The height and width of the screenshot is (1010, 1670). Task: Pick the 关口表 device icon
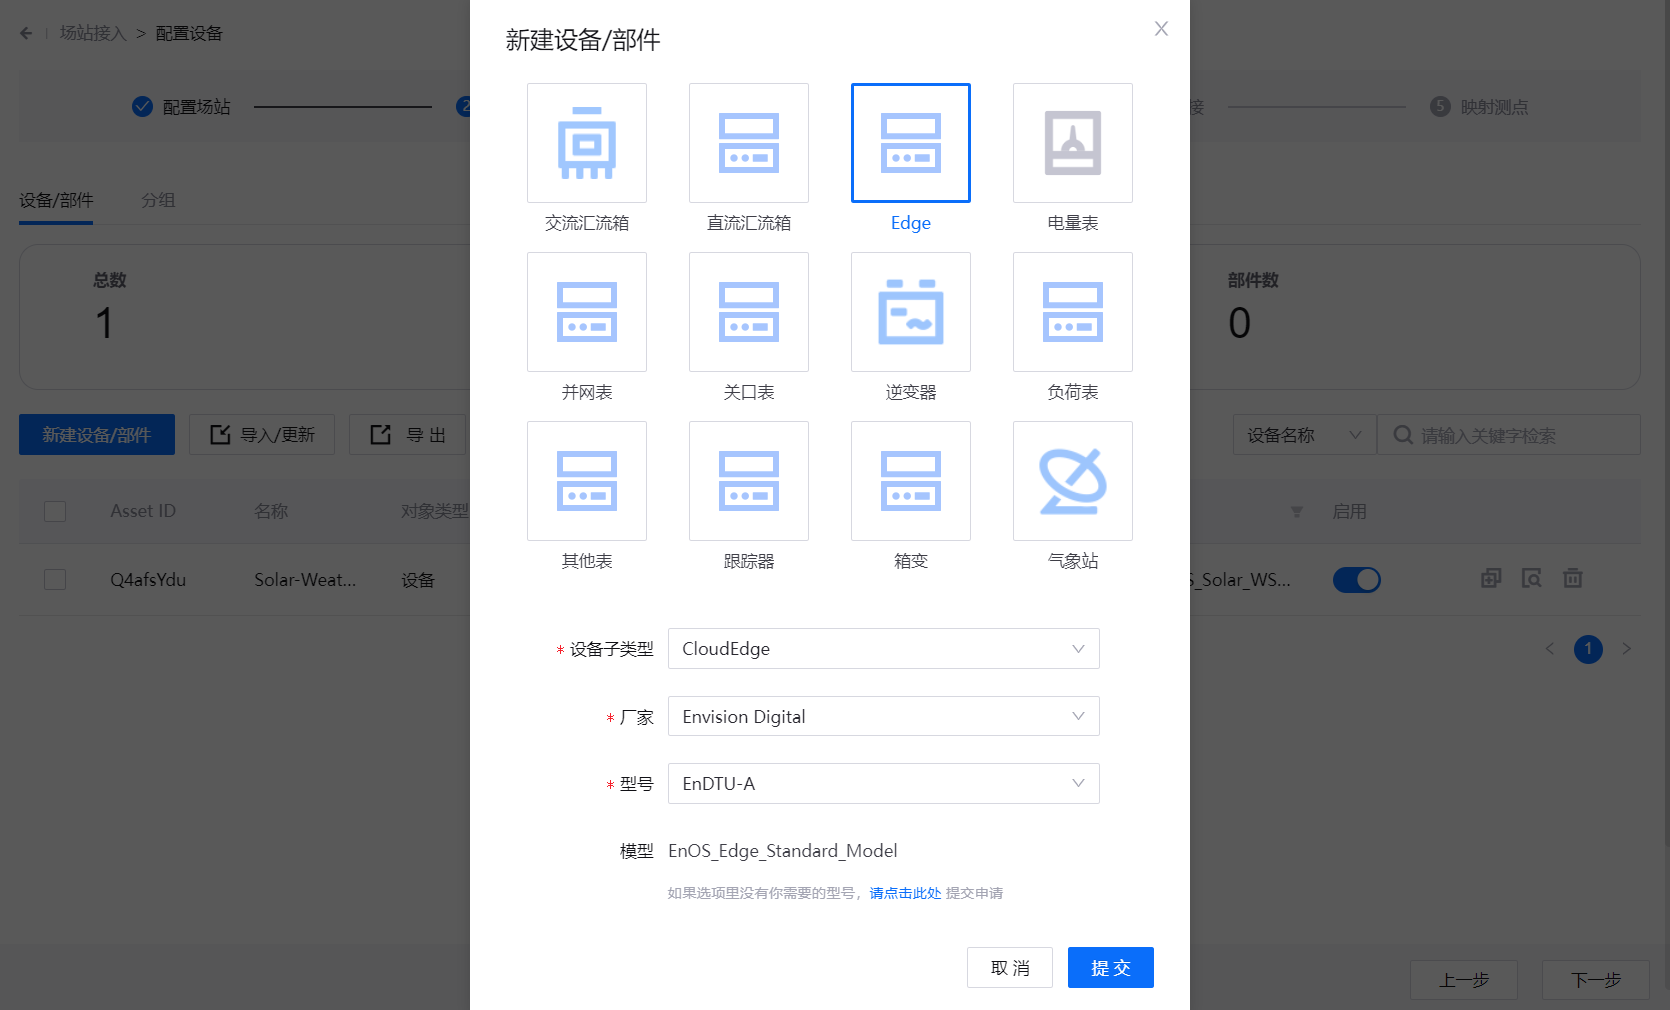click(749, 312)
